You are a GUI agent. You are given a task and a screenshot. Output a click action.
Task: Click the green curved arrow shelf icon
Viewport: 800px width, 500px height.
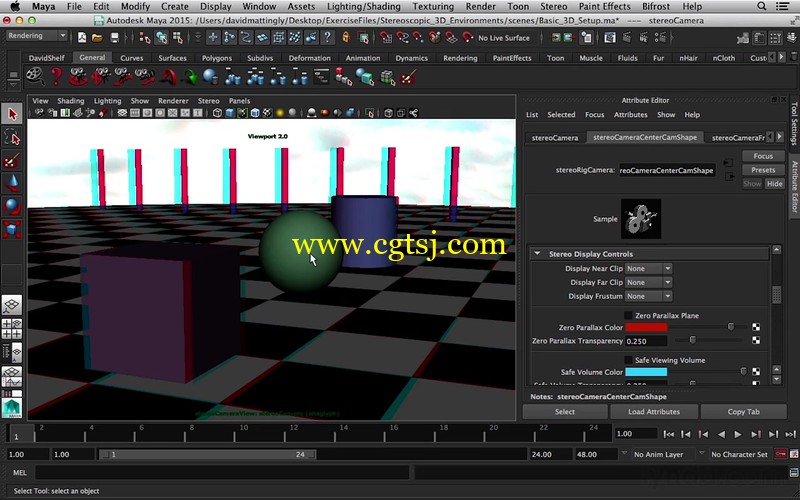tap(190, 77)
